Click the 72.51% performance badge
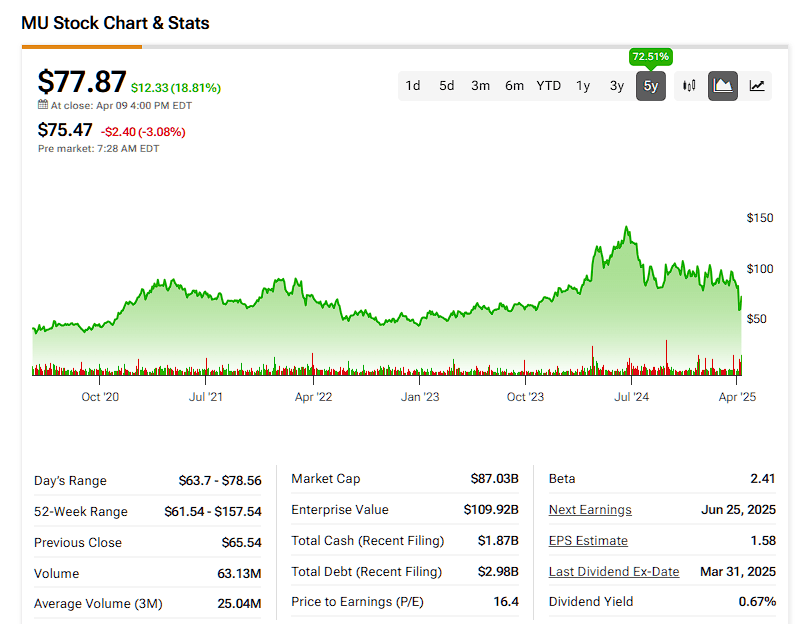Screen dimensions: 800x624 pyautogui.click(x=651, y=57)
